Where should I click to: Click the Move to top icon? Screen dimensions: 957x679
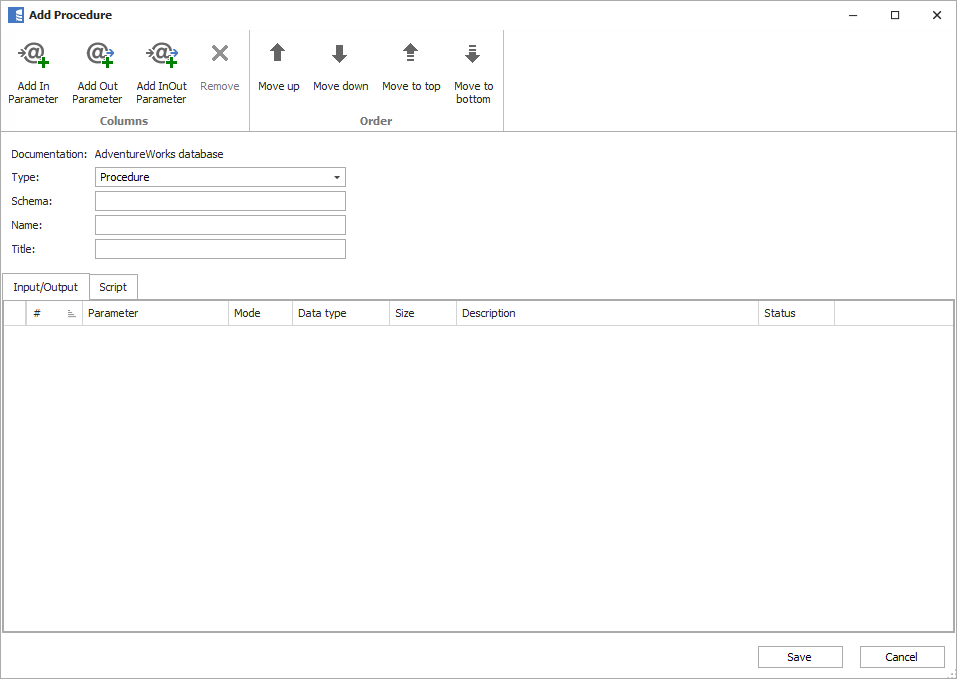coord(410,54)
